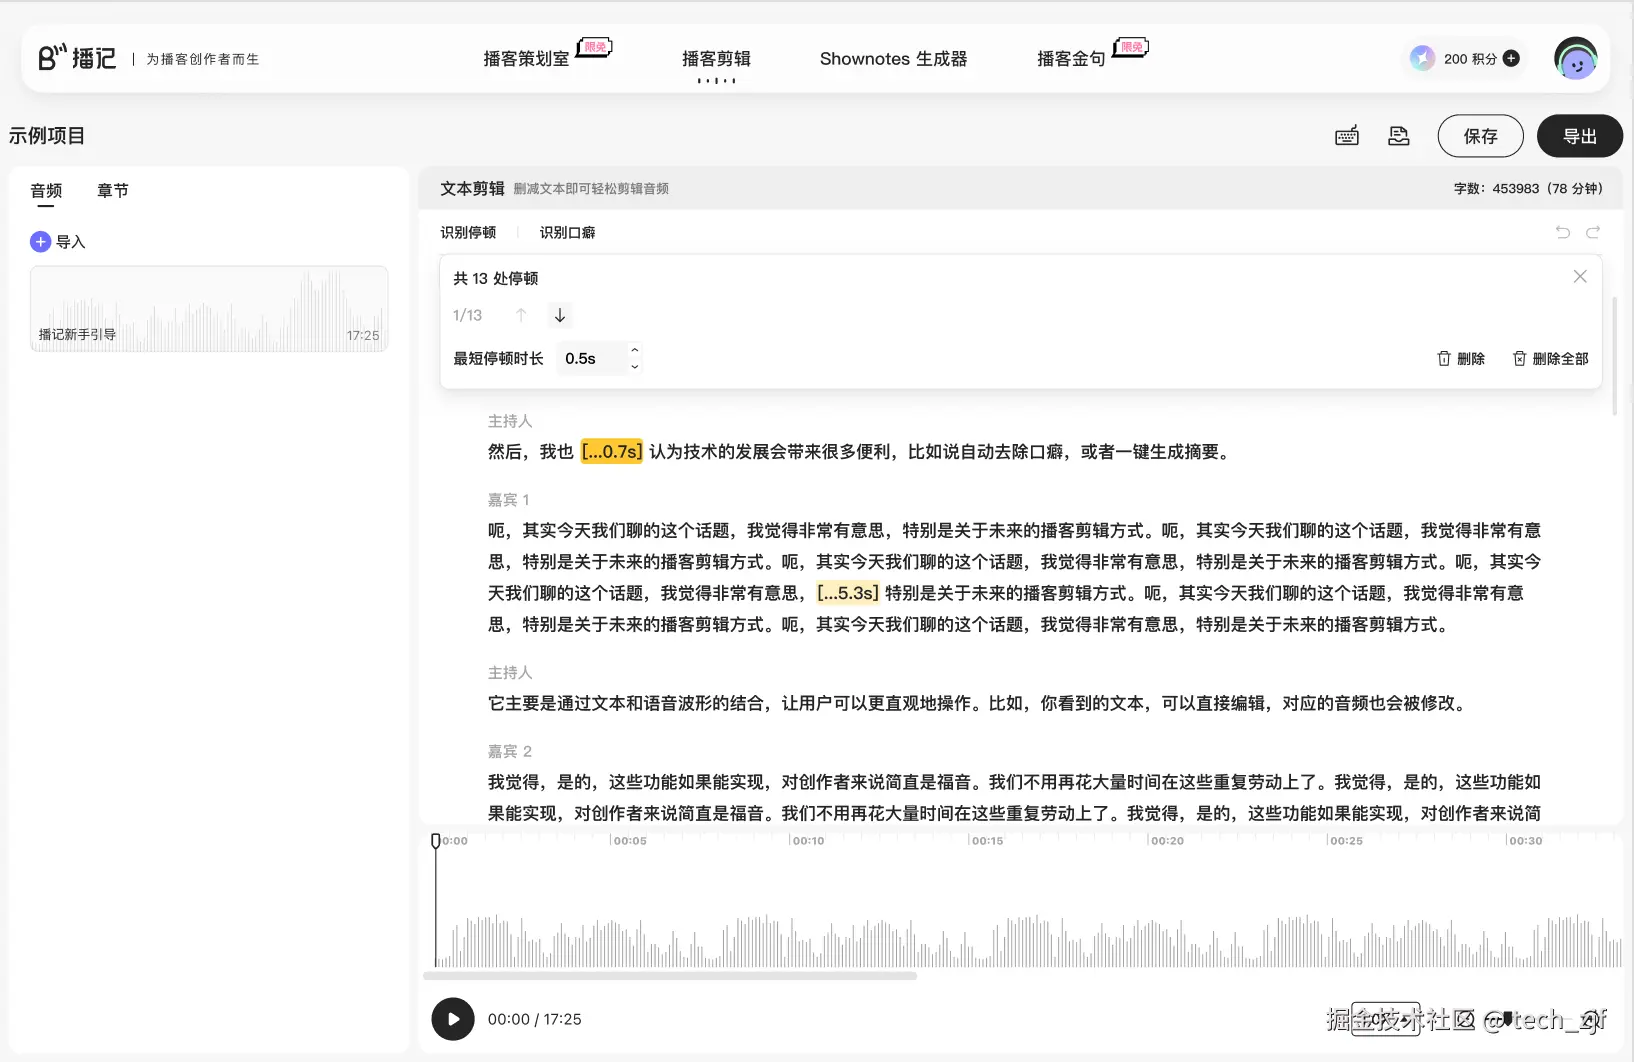1634x1062 pixels.
Task: Jump to next pause with down arrow
Action: pyautogui.click(x=560, y=315)
